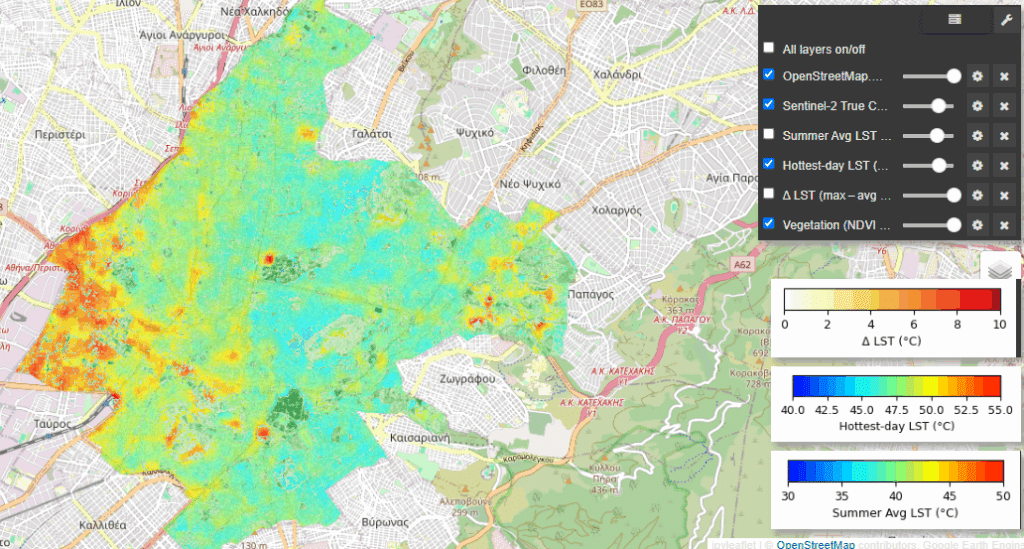Open settings gear for OpenStreetMap layer

(977, 76)
